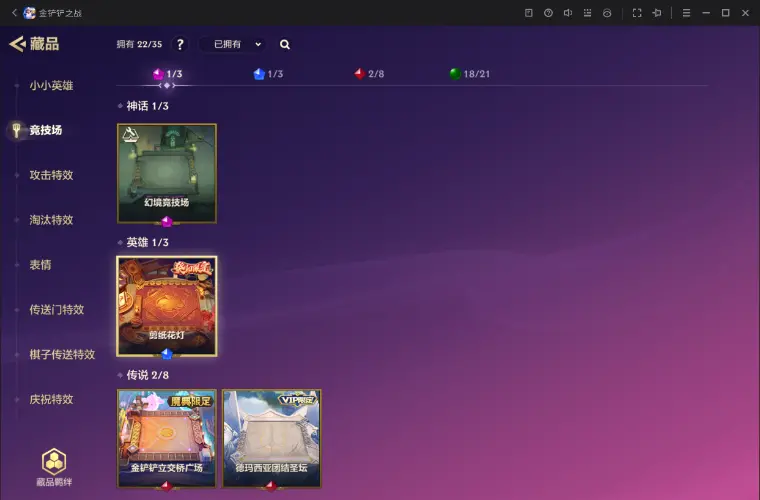Viewport: 760px width, 500px height.
Task: Select the red gem 2/8 tab
Action: click(x=369, y=74)
